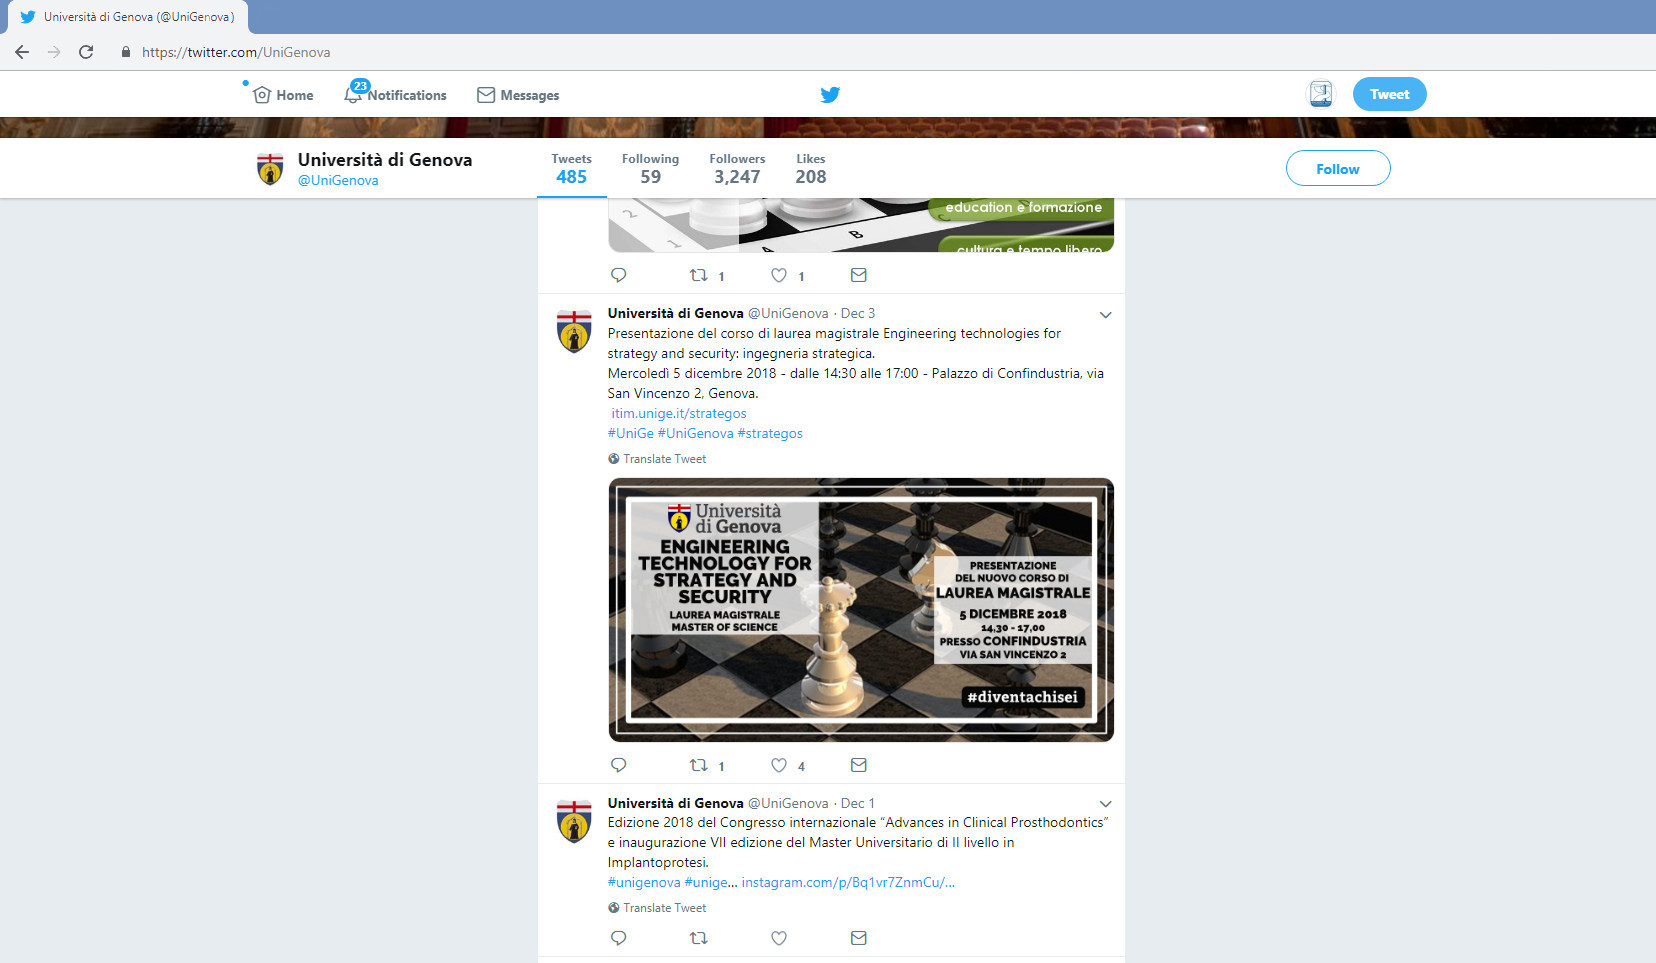
Task: Send education e formazione tweet via Direct Message
Action: [x=858, y=275]
